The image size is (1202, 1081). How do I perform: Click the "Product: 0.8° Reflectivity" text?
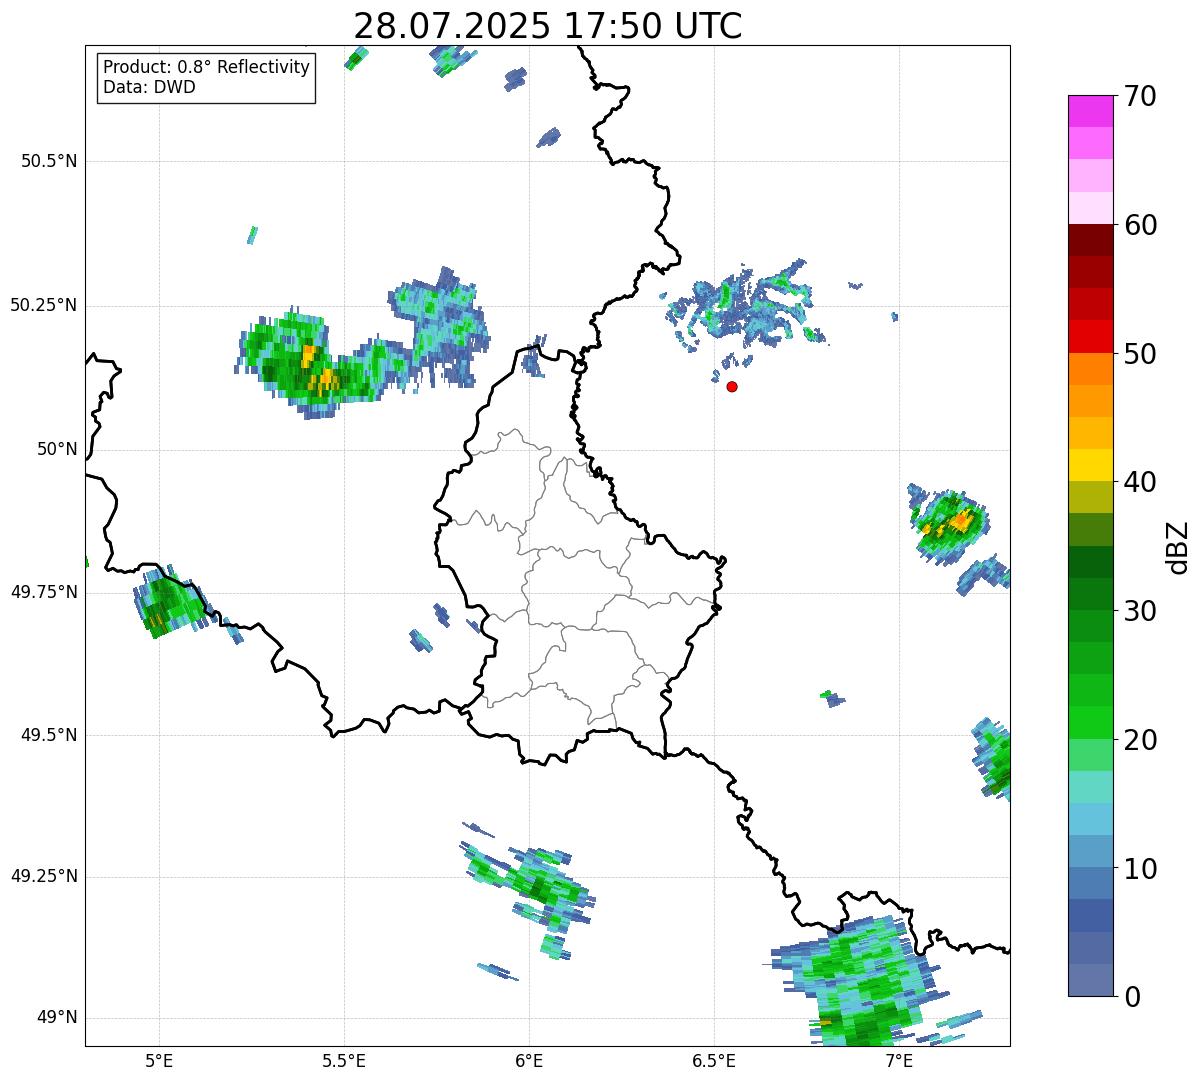(x=207, y=68)
